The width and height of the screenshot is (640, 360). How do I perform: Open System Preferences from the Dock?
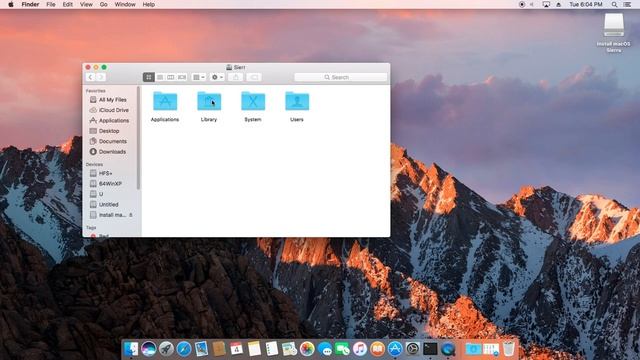413,349
